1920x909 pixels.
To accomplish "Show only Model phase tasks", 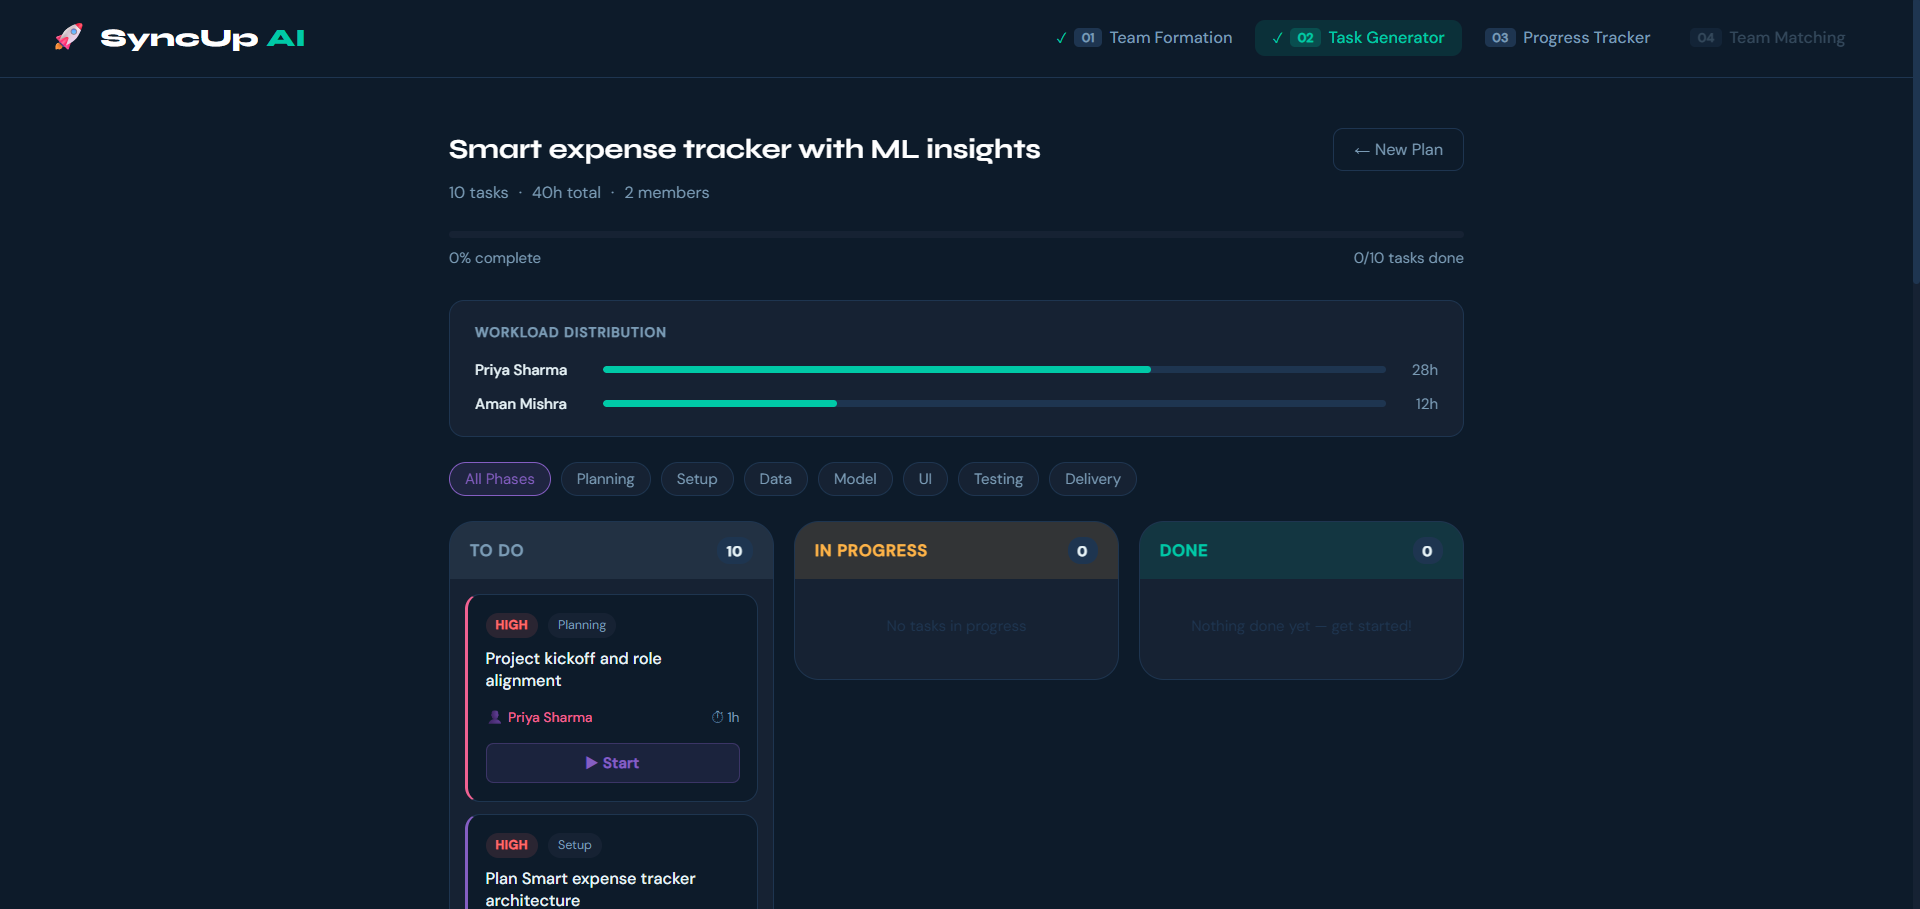I will [855, 479].
